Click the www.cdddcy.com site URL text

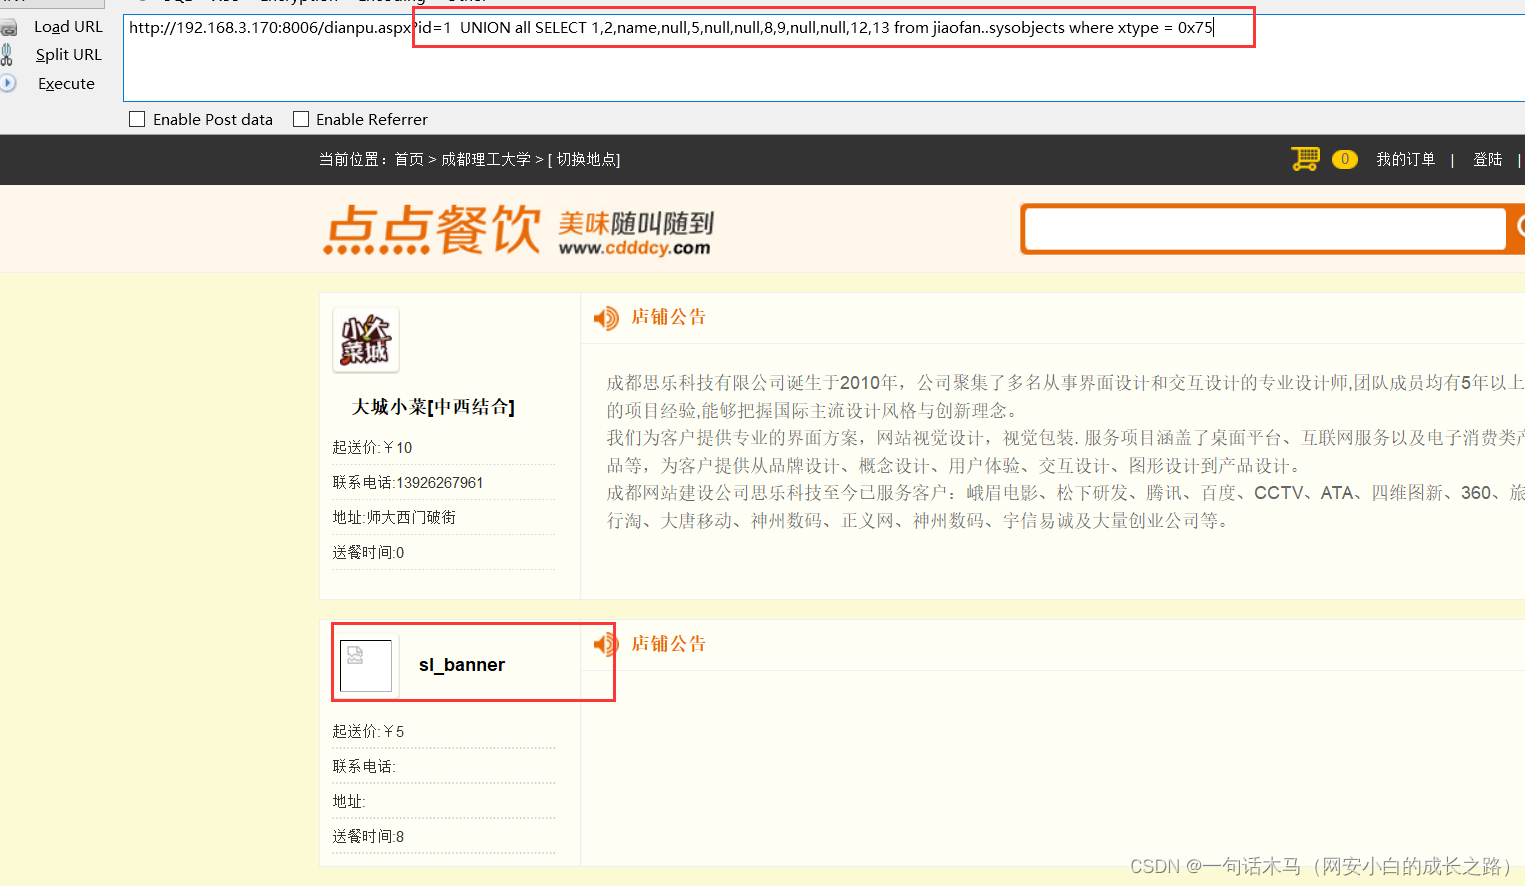(x=634, y=248)
